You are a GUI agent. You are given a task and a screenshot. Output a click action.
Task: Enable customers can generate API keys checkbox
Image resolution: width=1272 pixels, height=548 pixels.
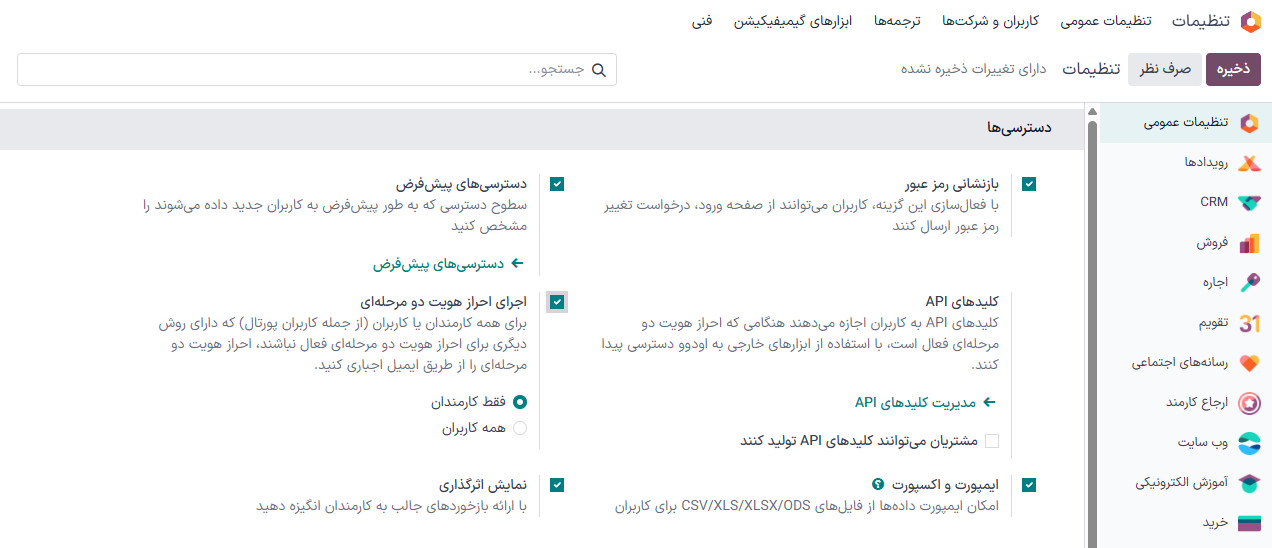(x=992, y=441)
